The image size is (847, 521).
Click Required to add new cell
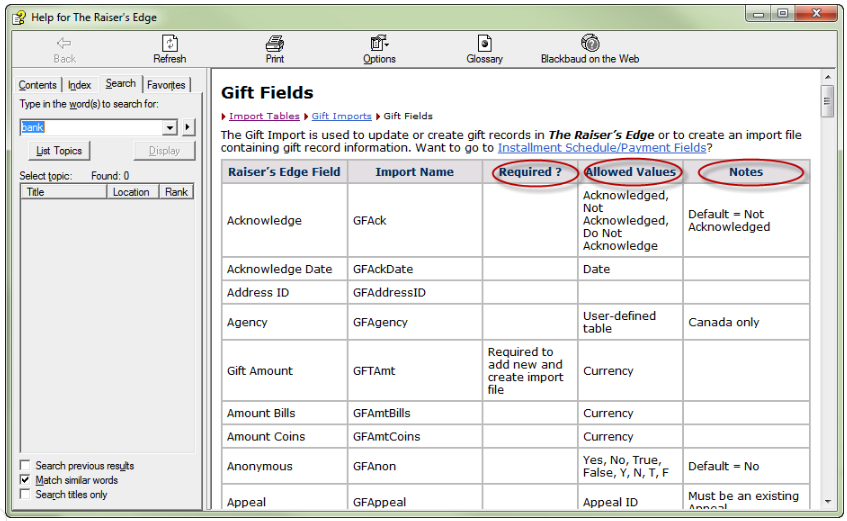click(530, 371)
